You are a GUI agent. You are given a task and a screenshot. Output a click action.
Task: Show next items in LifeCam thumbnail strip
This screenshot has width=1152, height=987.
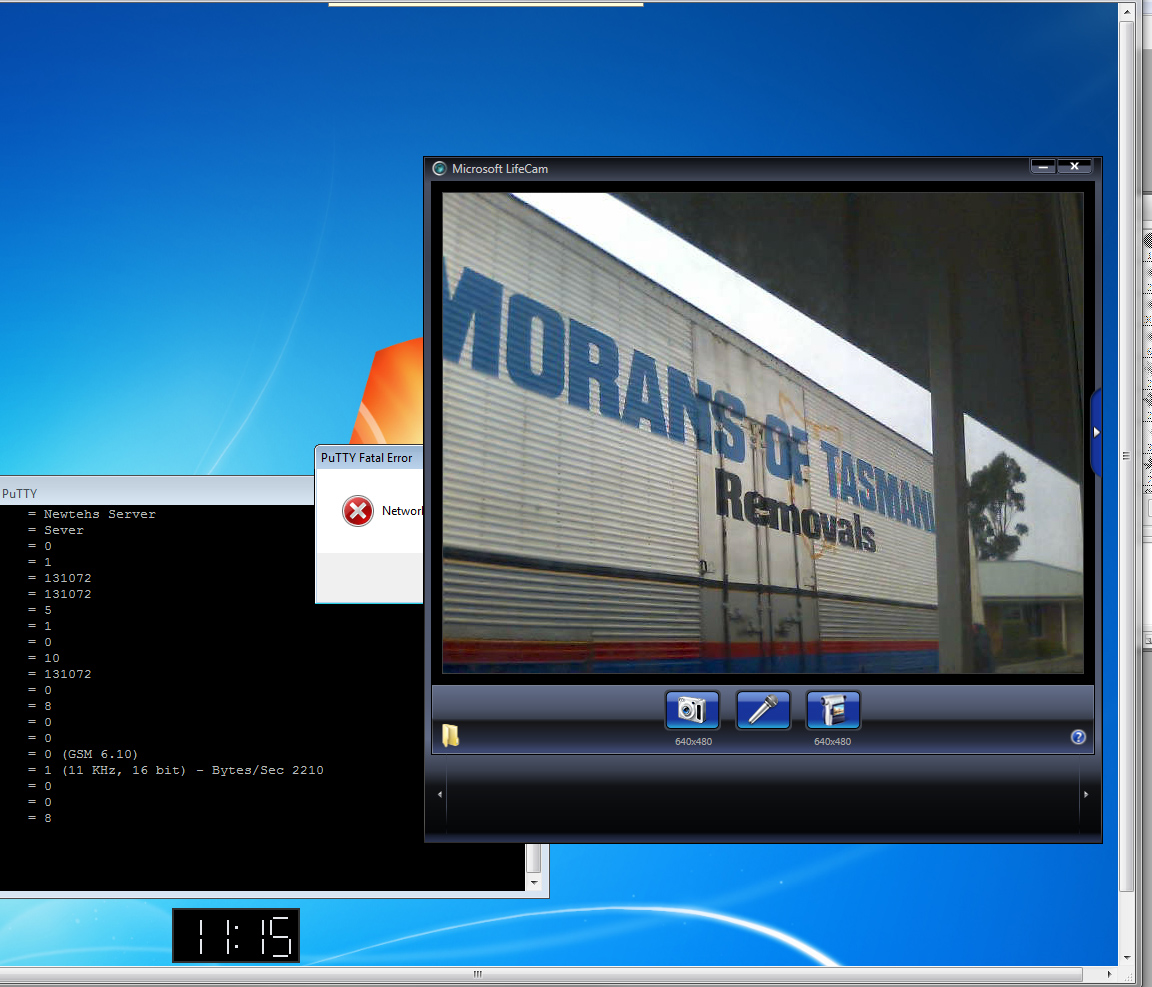tap(1086, 794)
